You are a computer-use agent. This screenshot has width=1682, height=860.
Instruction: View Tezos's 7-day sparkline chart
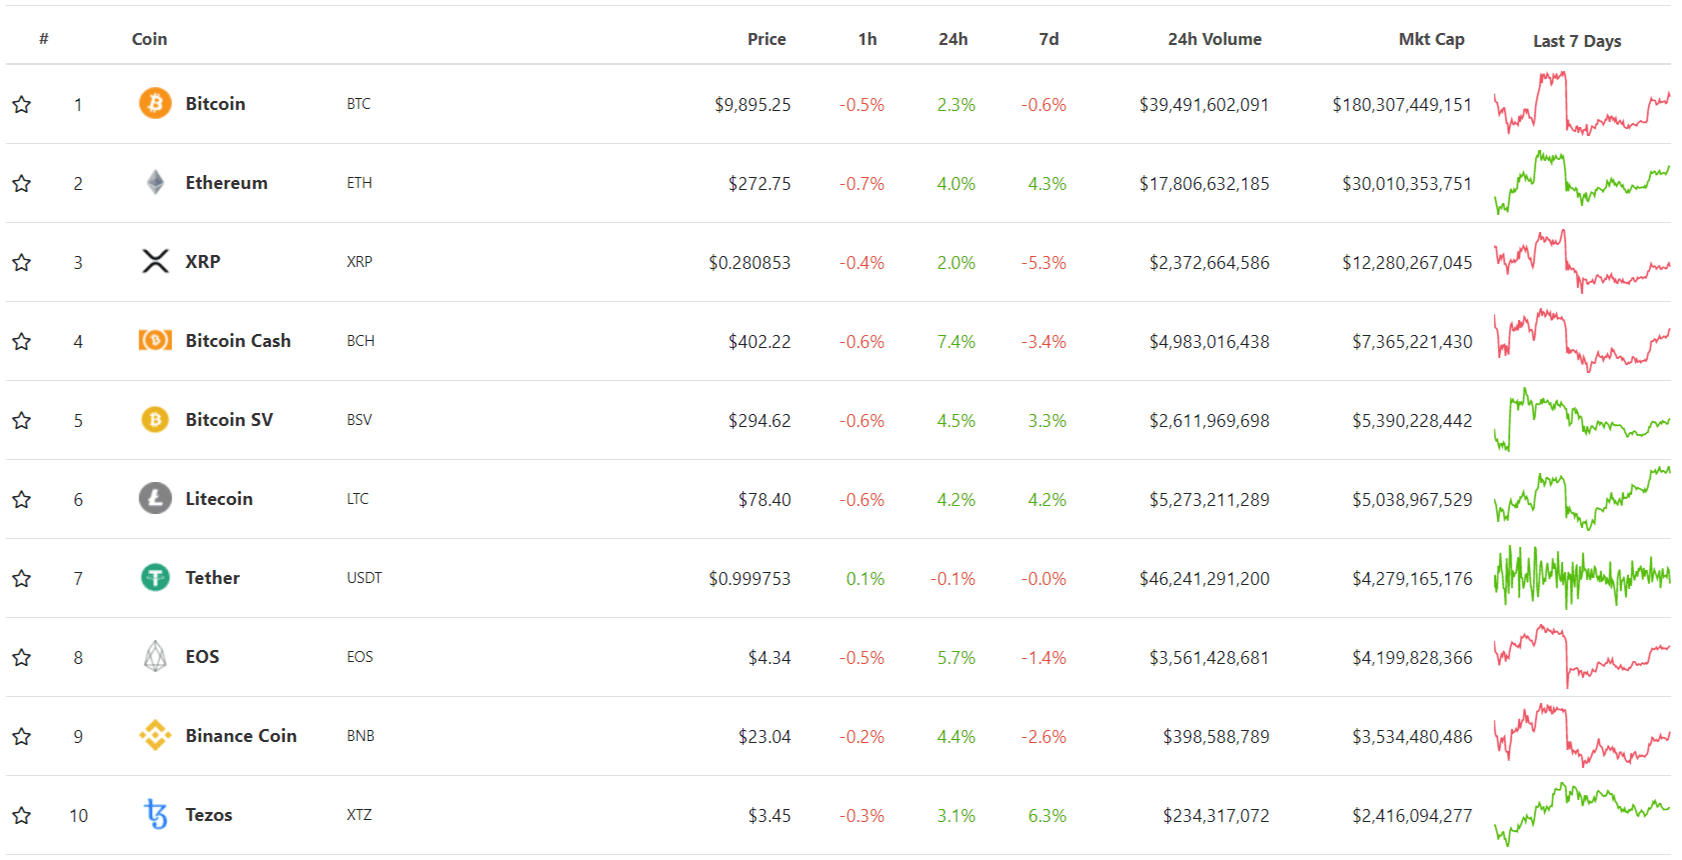point(1582,814)
